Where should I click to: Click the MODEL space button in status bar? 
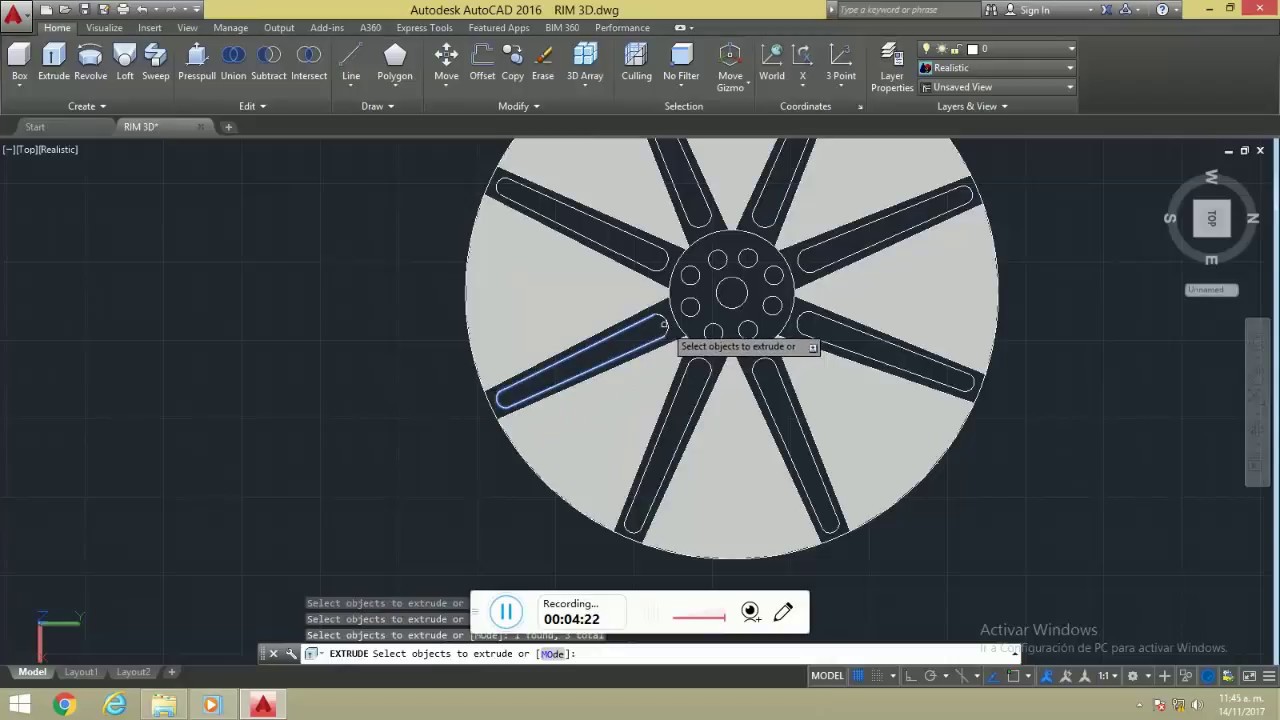(827, 676)
